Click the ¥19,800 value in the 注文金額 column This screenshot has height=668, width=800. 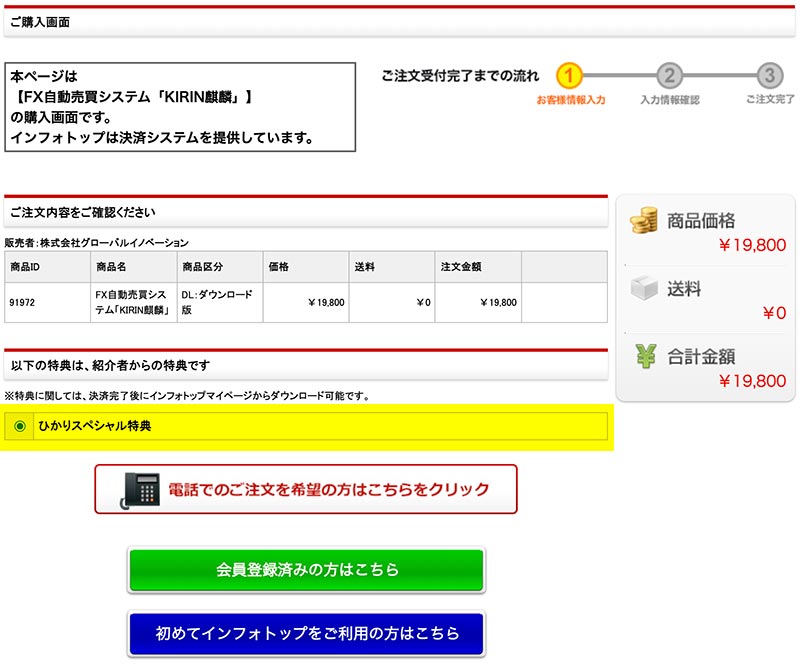click(498, 303)
